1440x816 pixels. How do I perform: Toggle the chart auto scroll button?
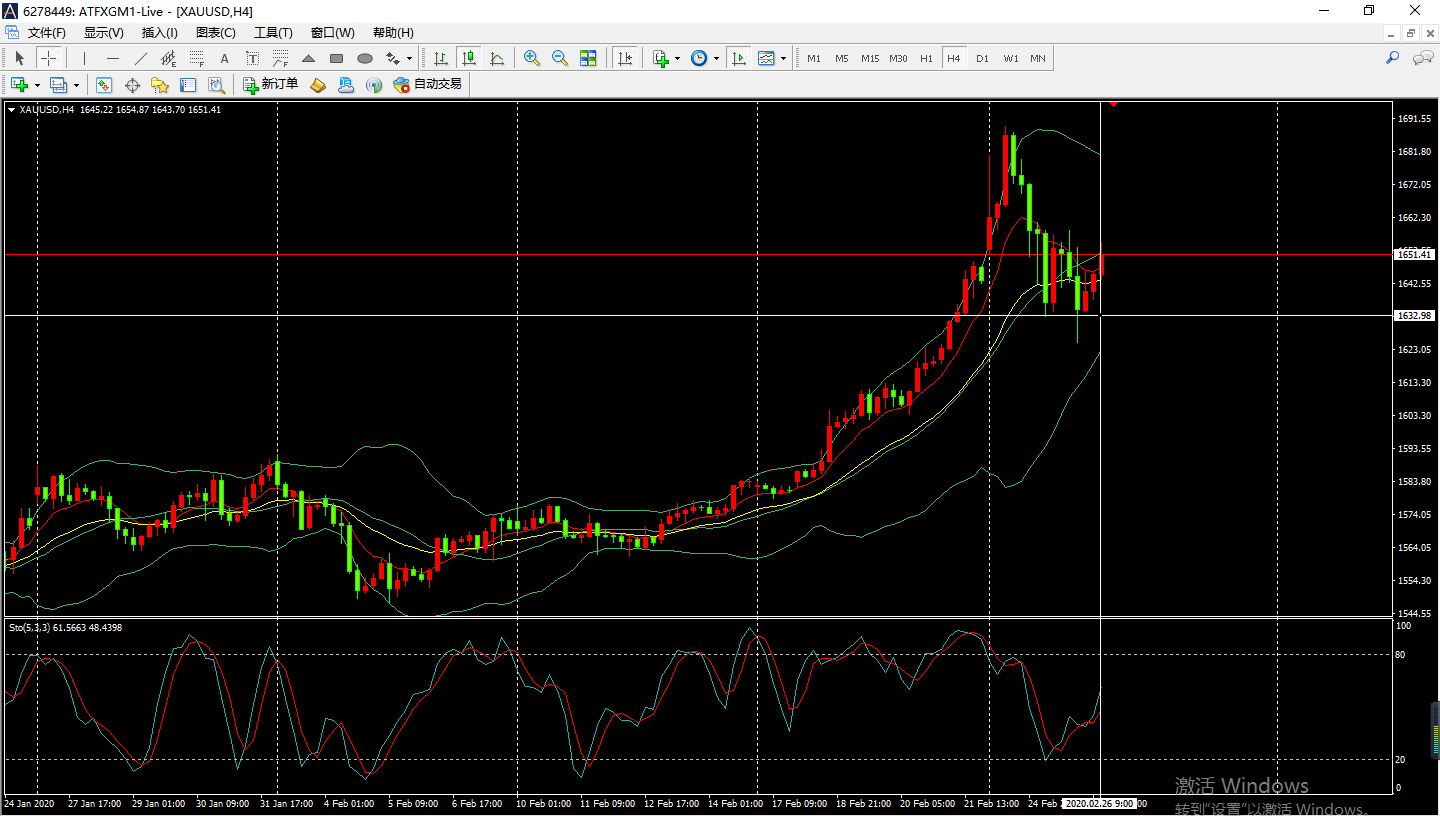[625, 58]
